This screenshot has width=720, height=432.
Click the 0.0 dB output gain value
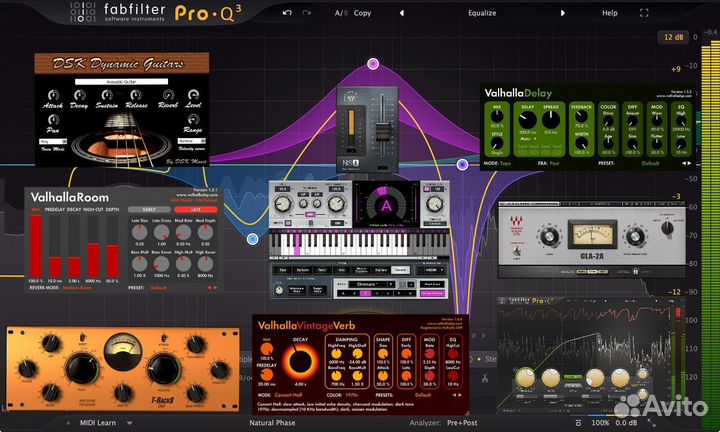[626, 423]
